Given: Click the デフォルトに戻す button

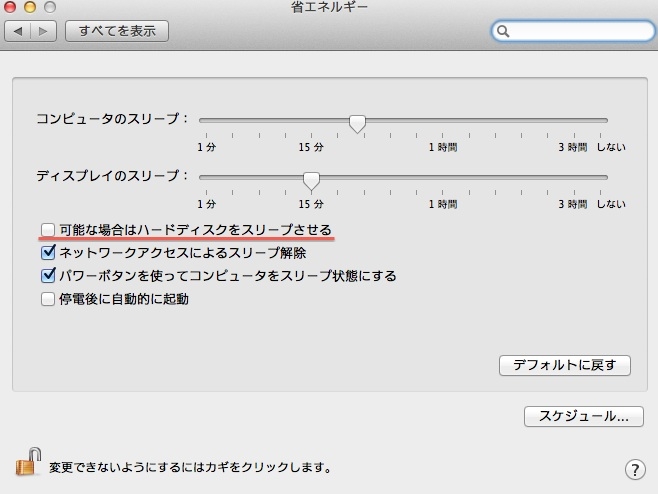Looking at the screenshot, I should 564,365.
